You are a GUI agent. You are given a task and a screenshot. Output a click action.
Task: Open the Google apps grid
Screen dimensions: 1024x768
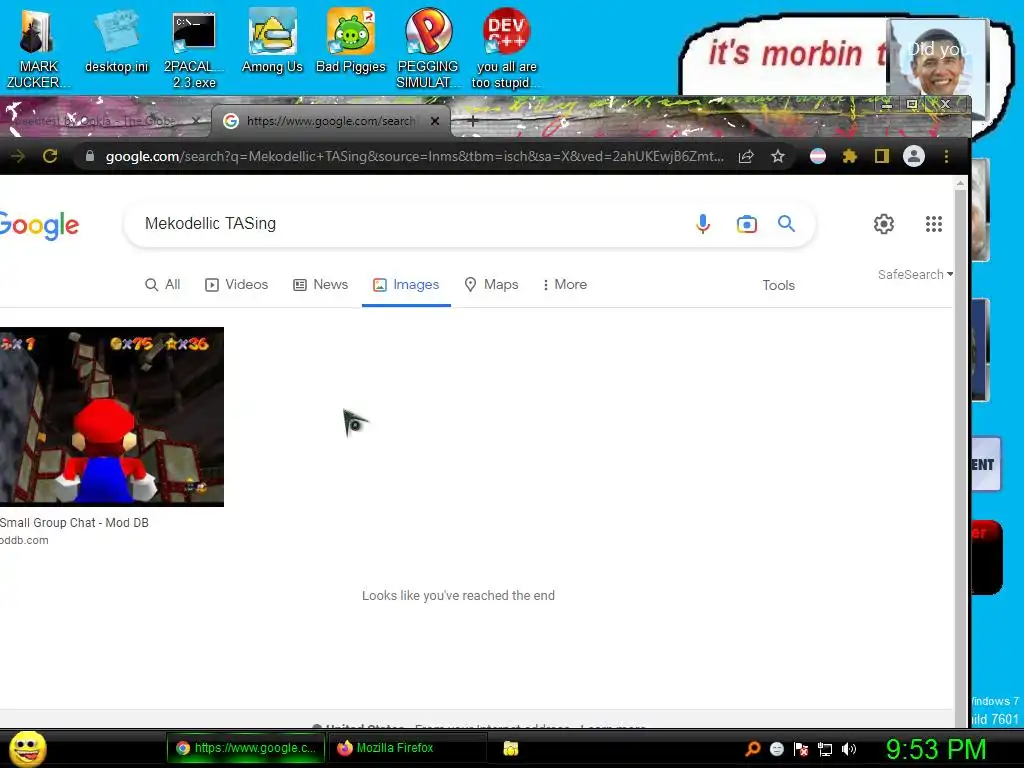pos(934,224)
